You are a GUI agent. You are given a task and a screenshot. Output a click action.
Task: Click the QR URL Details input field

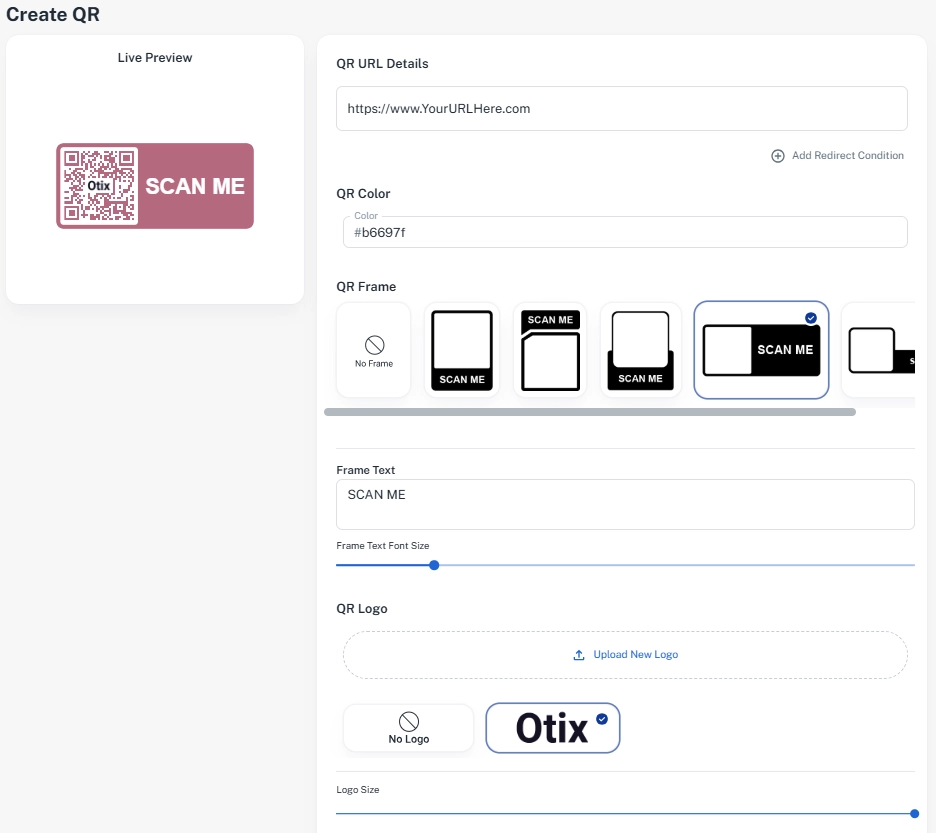[621, 108]
